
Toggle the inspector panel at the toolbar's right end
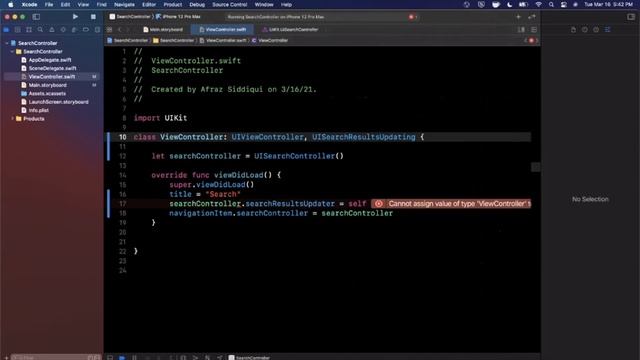pos(631,17)
